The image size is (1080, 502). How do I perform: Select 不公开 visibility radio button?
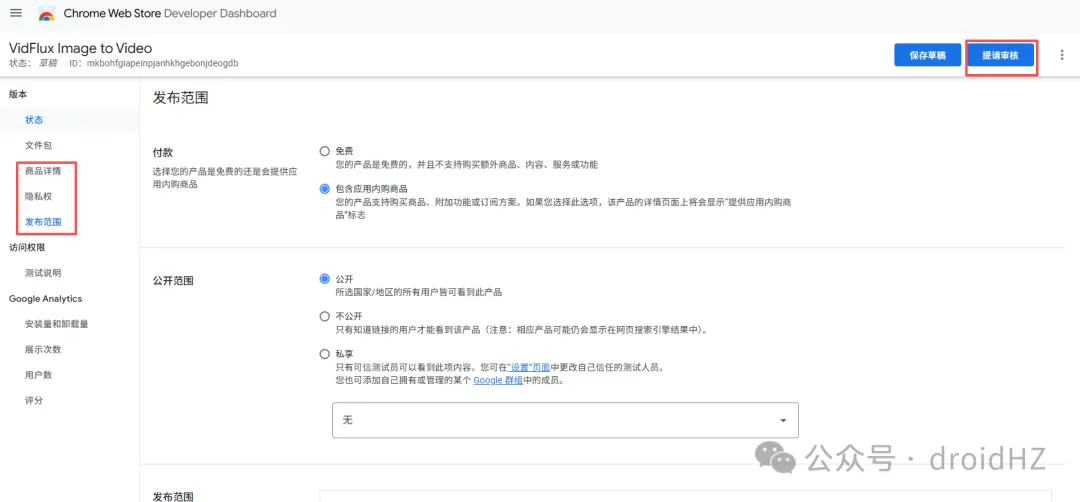(324, 316)
